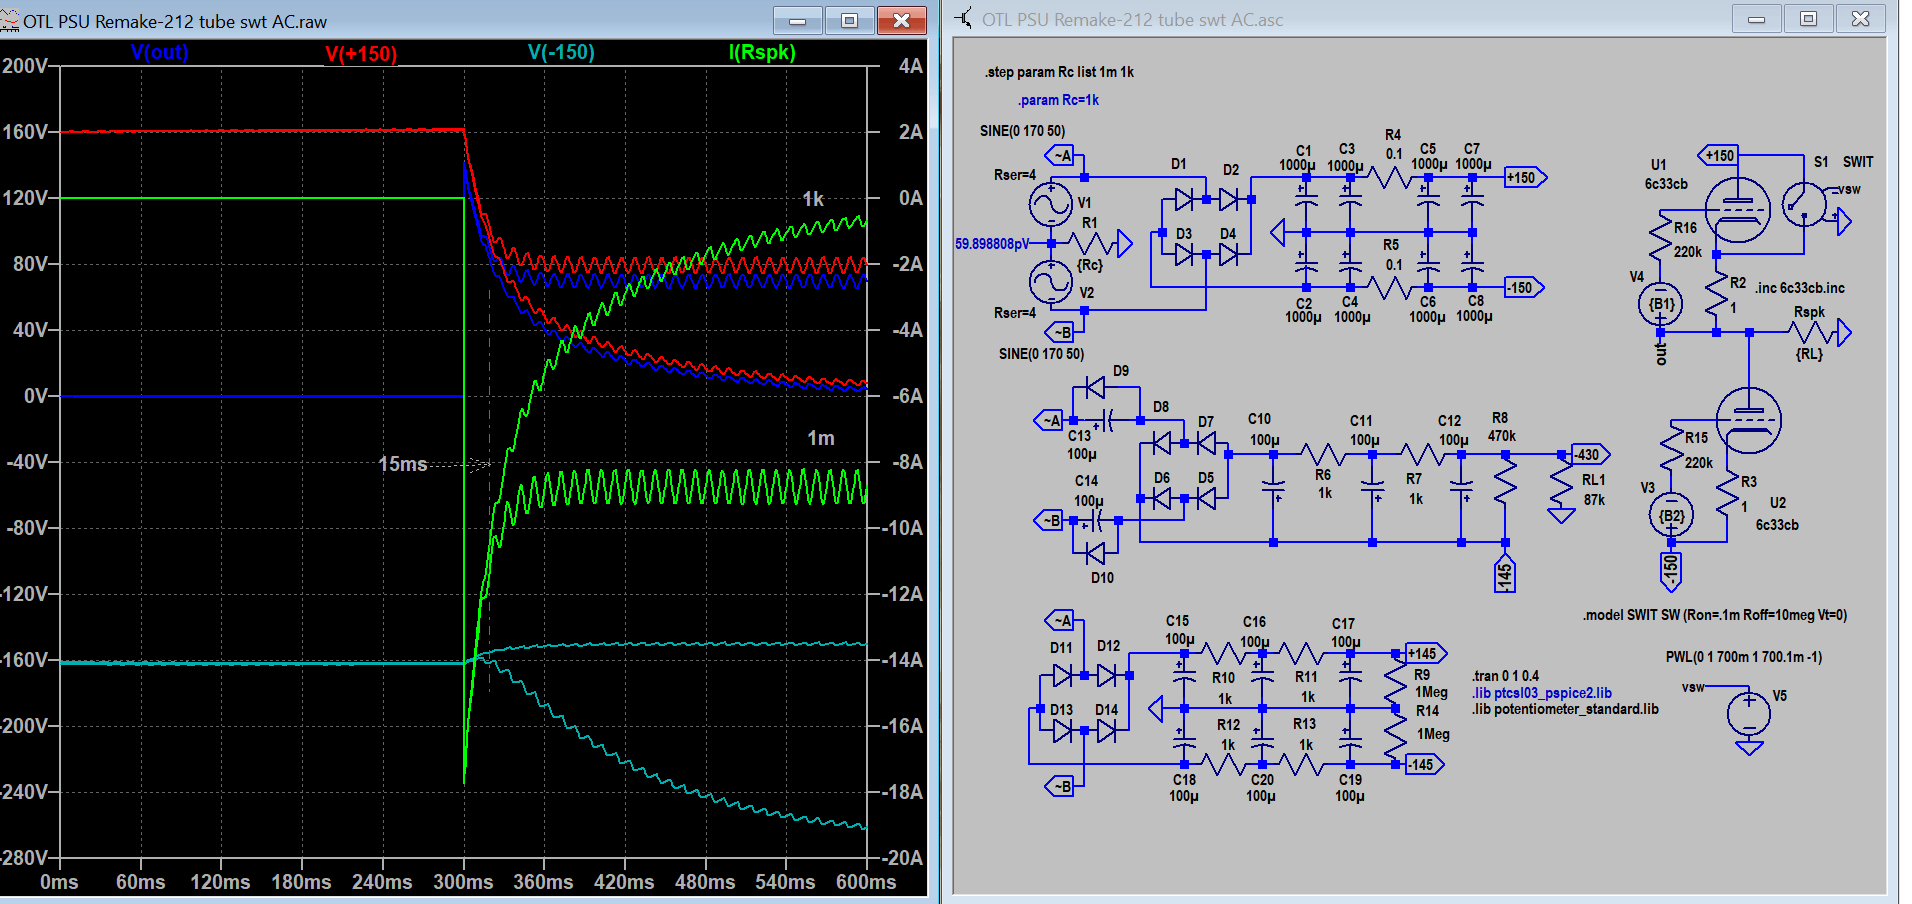Click the 600ms time axis label
Viewport: 1912px width, 904px height.
tap(866, 882)
